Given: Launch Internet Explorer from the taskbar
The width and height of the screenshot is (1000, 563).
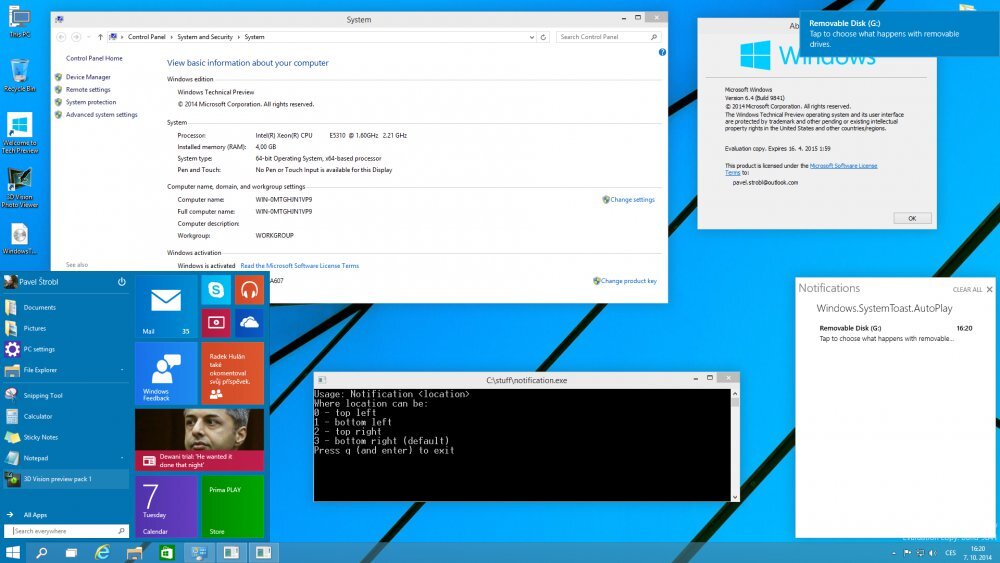Looking at the screenshot, I should pyautogui.click(x=102, y=553).
